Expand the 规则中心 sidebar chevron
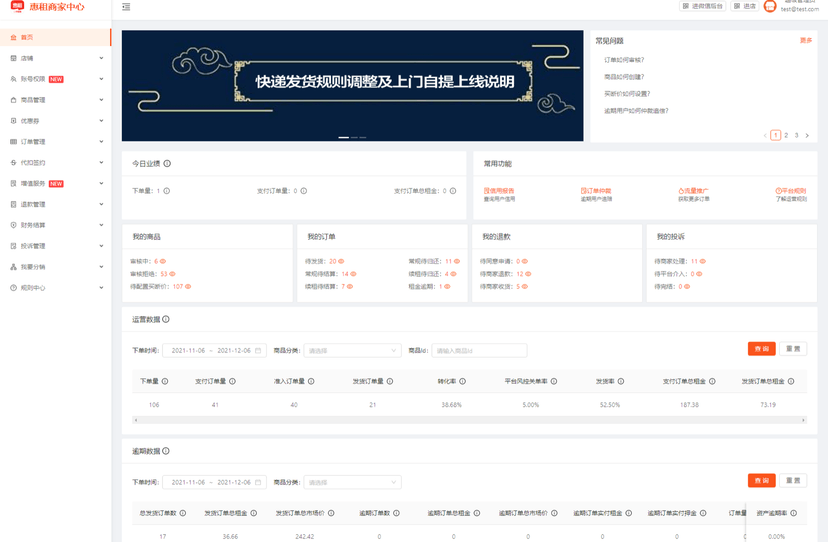The image size is (828, 542). 101,287
